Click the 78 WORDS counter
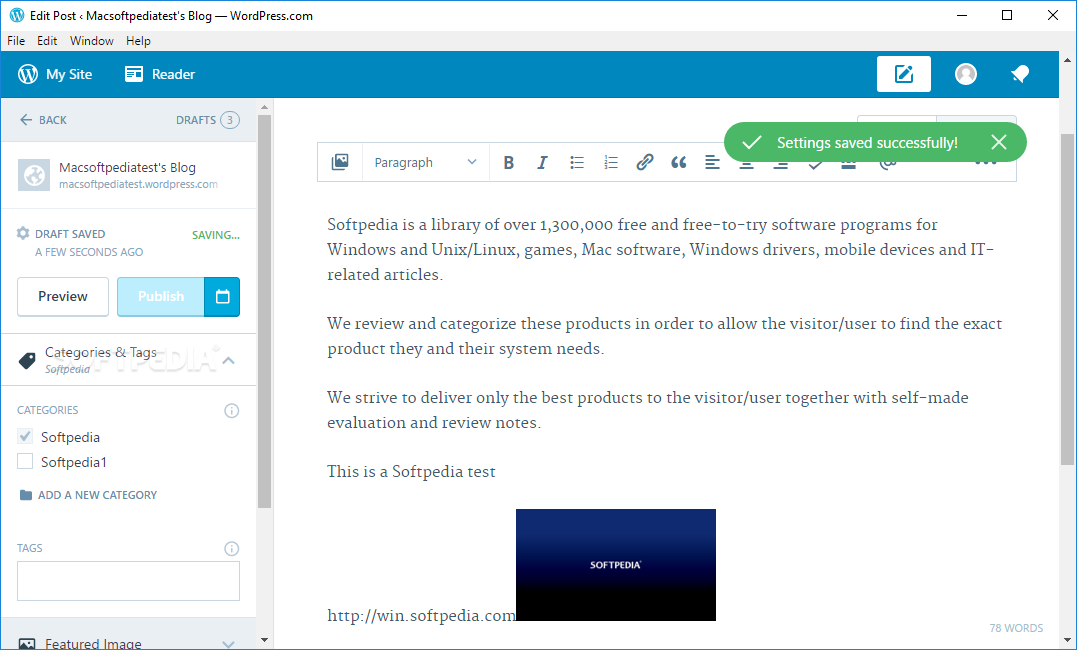Screen dimensions: 1077x650 (x=1016, y=628)
